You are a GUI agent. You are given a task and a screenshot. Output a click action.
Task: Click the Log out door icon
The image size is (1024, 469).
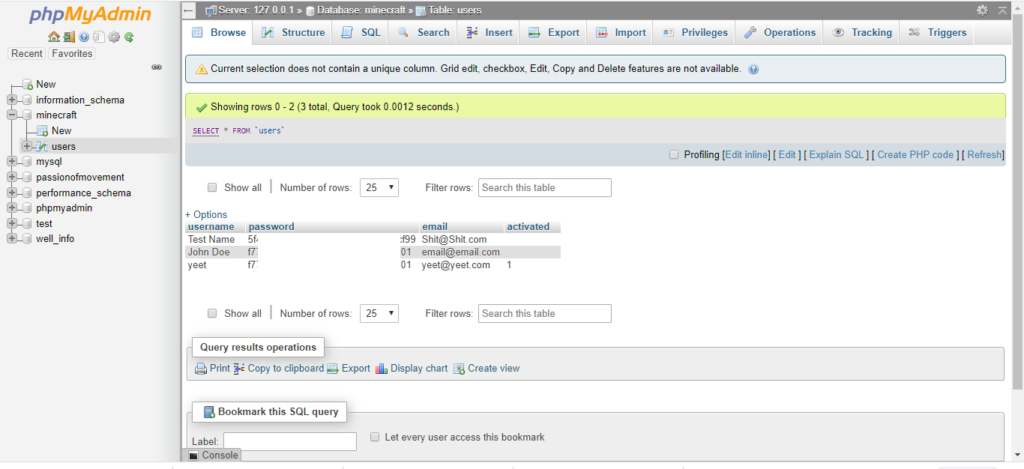[68, 37]
